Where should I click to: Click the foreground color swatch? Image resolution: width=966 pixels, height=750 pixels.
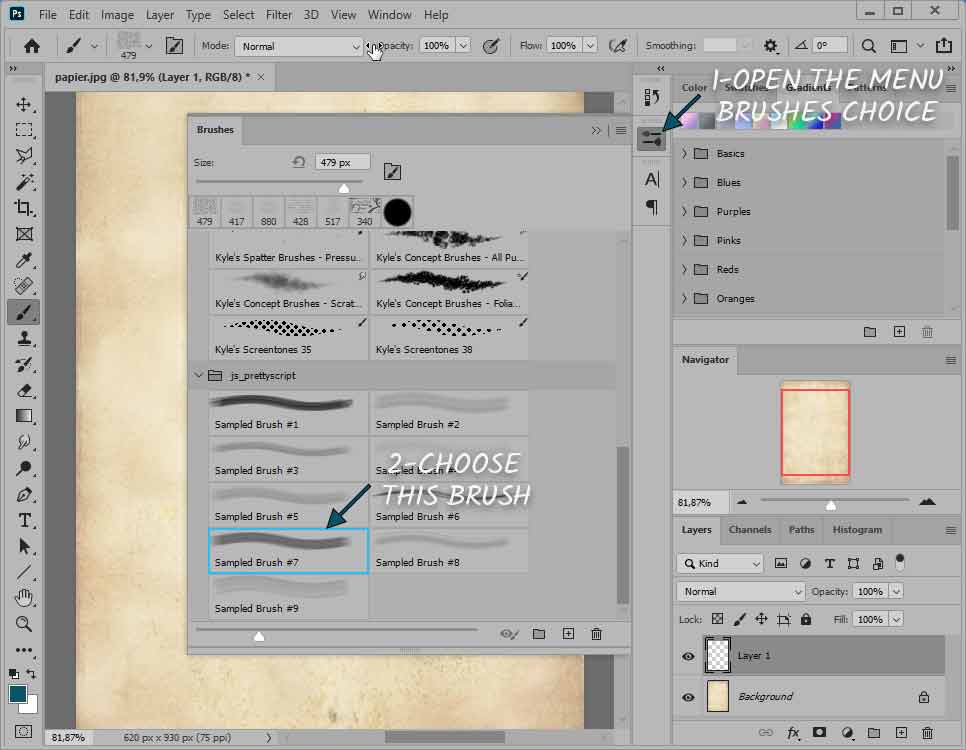tap(18, 694)
